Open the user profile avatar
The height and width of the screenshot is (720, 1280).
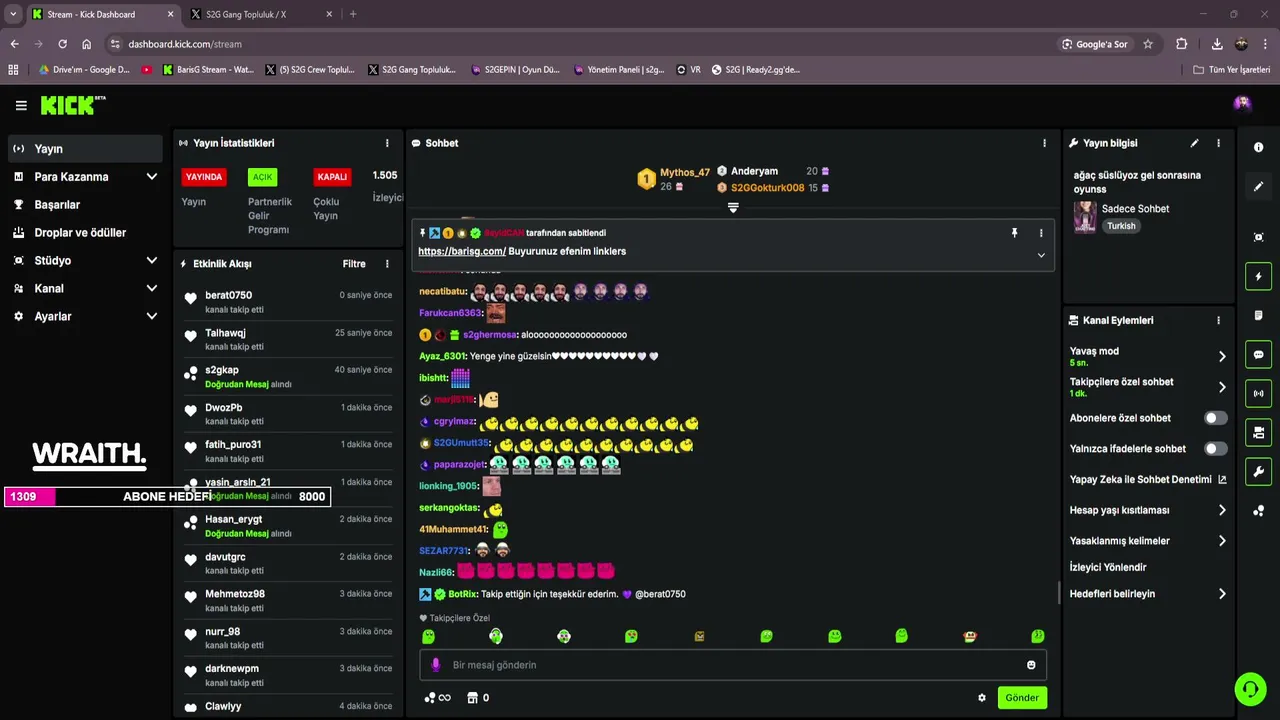(1242, 104)
